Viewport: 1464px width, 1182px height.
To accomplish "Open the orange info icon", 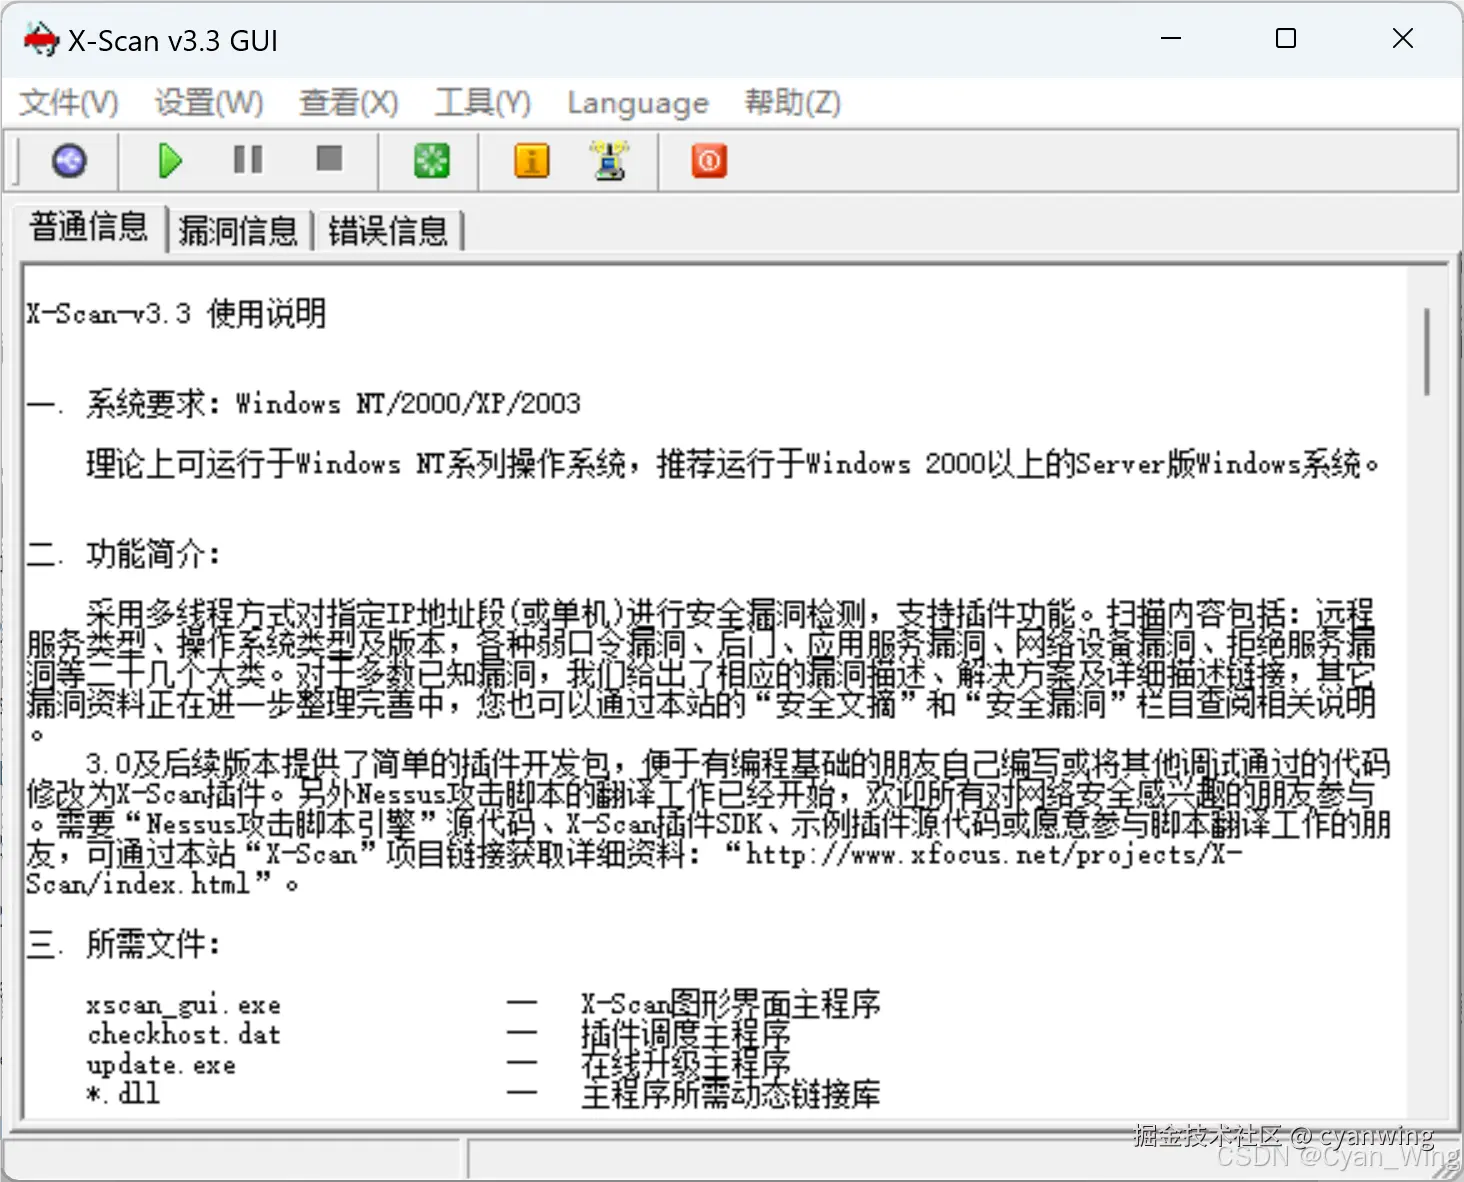I will tap(532, 161).
